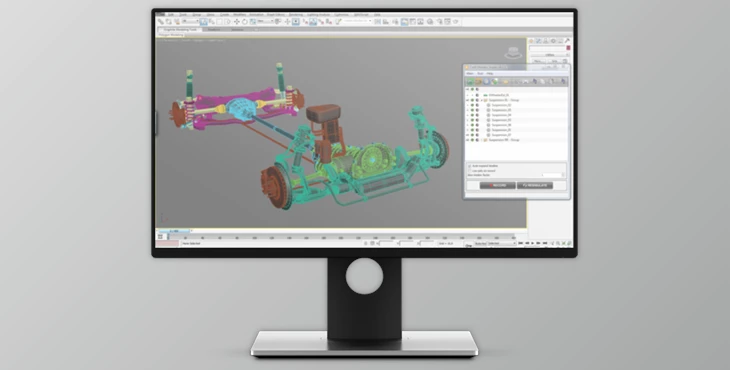Toggle the Auto Key button

[480, 243]
